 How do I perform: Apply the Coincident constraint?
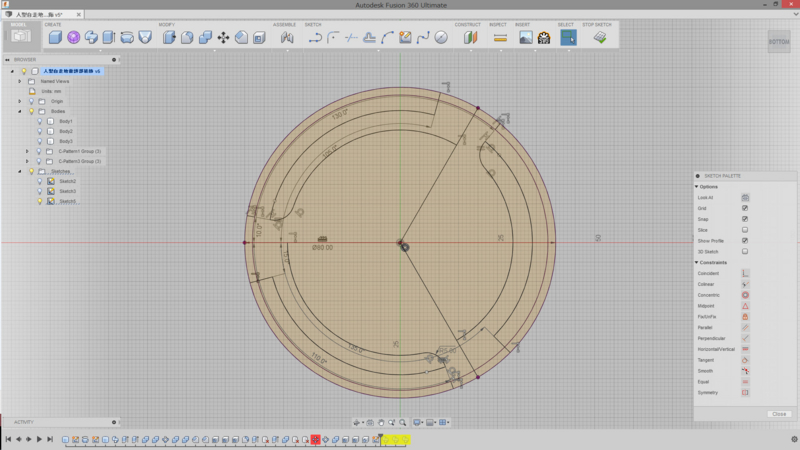745,273
